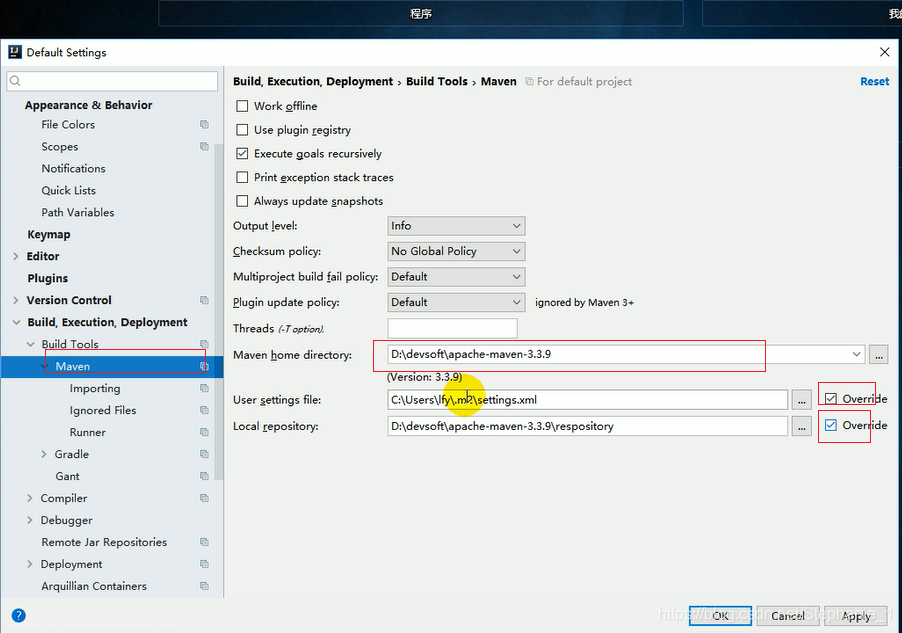The image size is (902, 633).
Task: Select Appearance & Behavior category
Action: click(89, 105)
